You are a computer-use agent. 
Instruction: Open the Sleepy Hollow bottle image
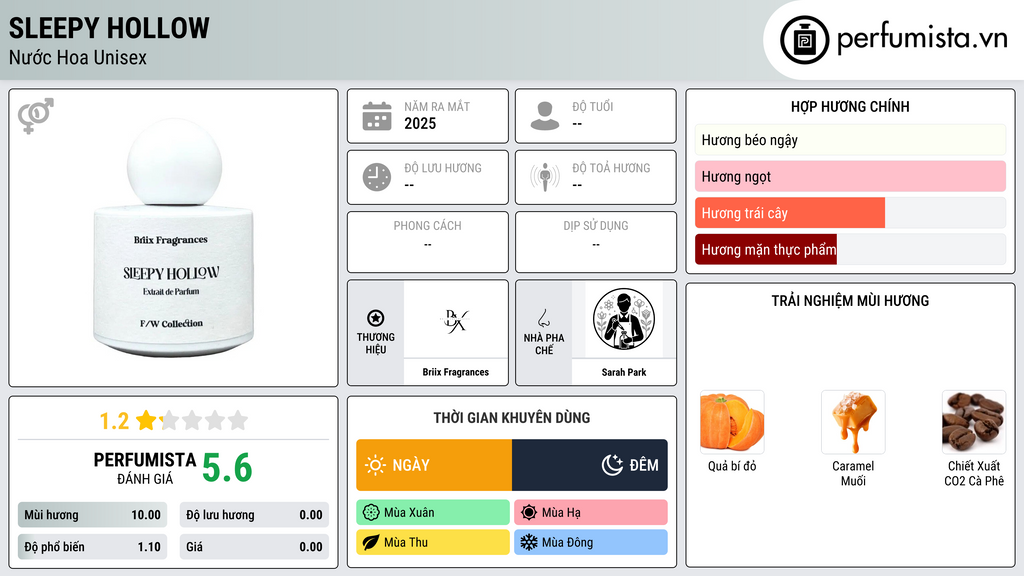pos(173,237)
